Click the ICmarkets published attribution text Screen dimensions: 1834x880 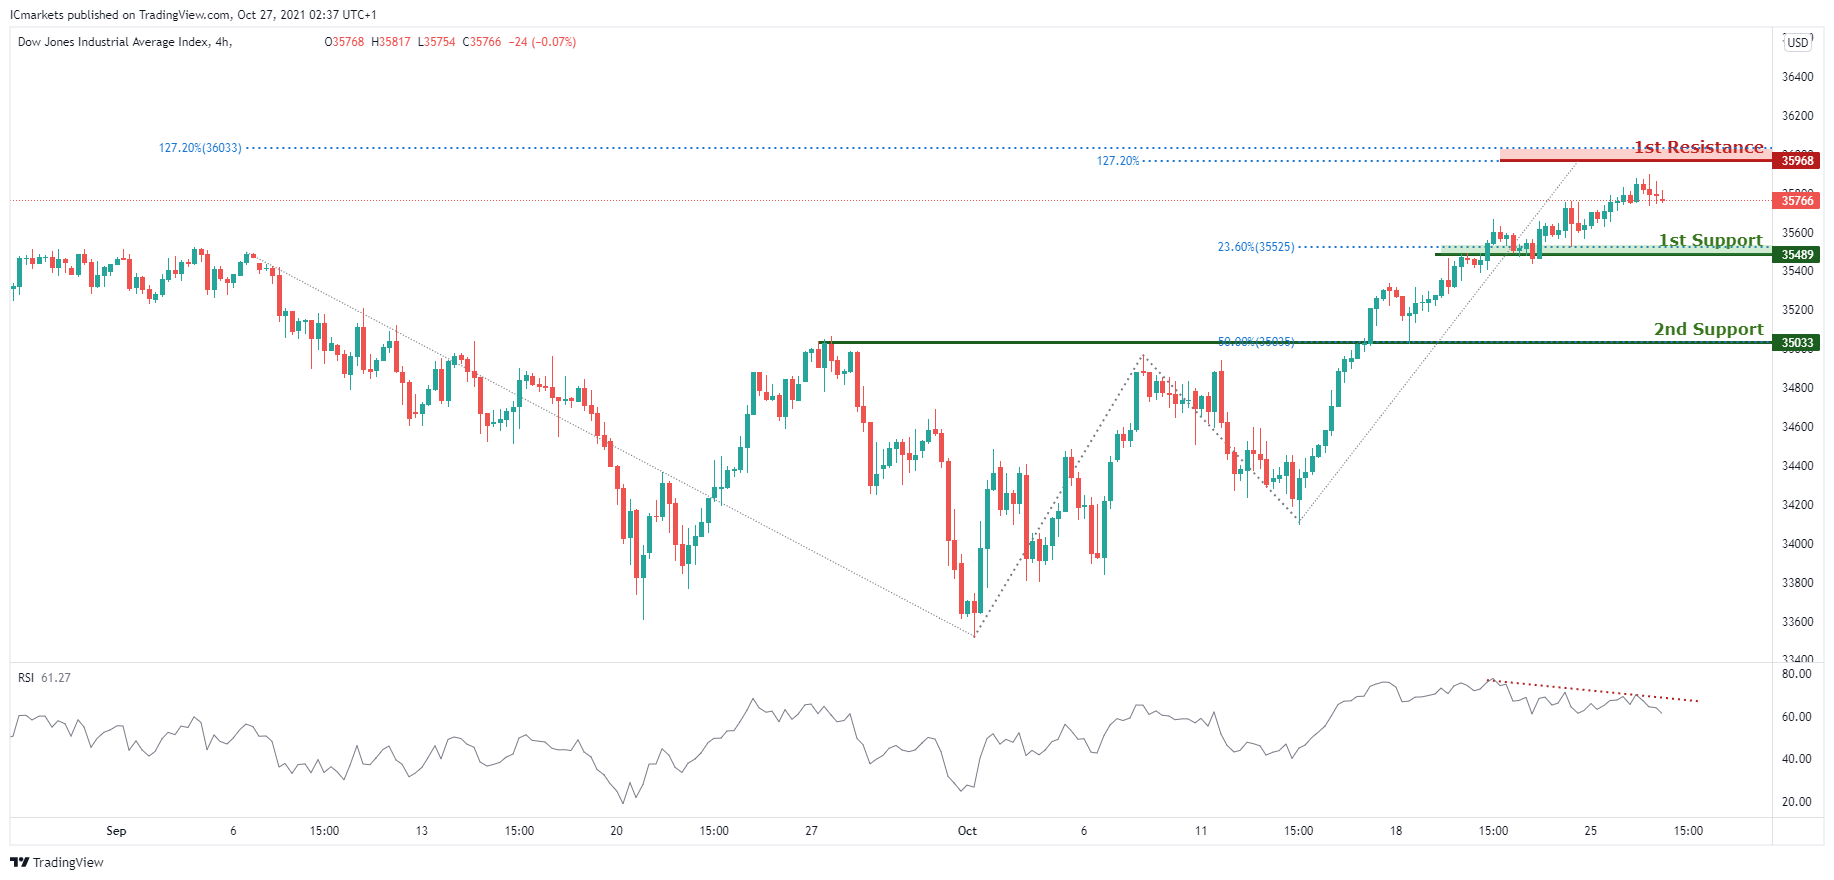click(x=193, y=15)
